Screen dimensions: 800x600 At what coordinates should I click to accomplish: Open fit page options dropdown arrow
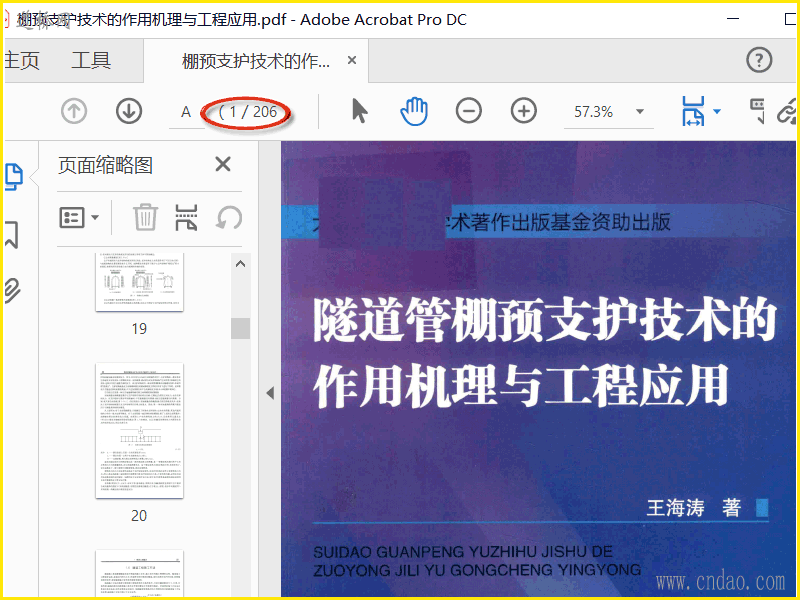pos(717,111)
